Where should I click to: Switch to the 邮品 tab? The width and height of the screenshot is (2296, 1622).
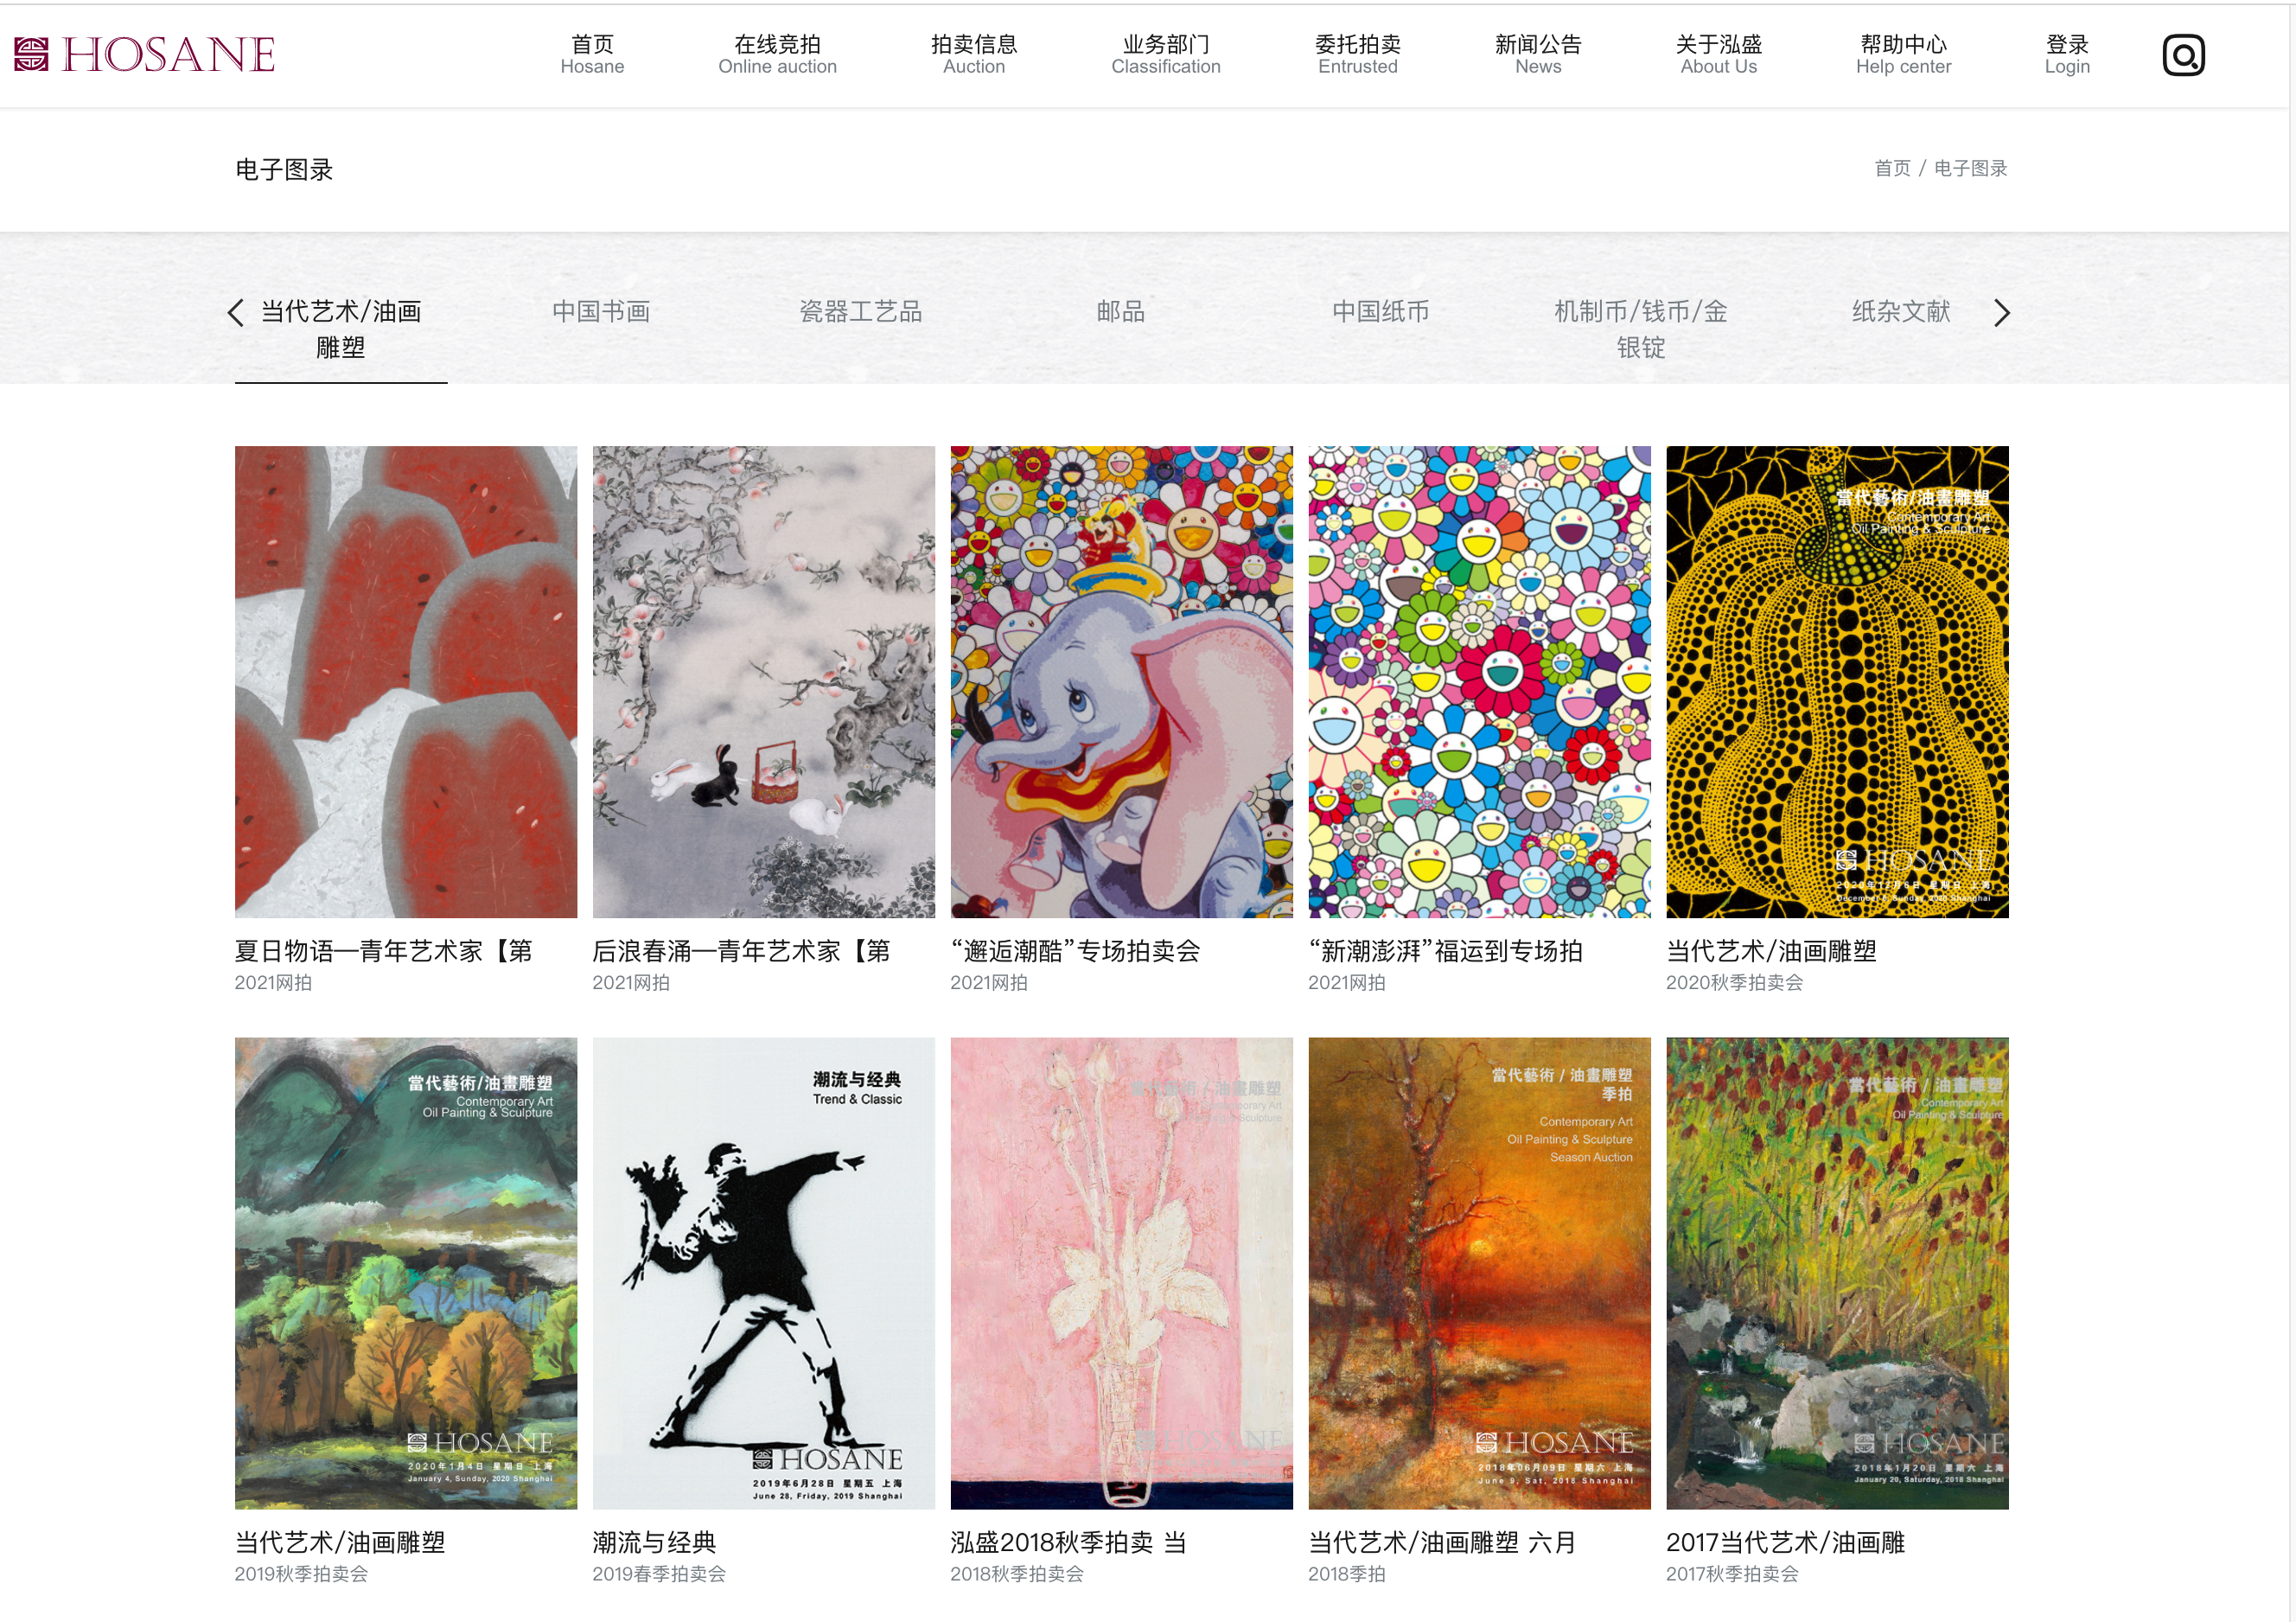coord(1120,312)
